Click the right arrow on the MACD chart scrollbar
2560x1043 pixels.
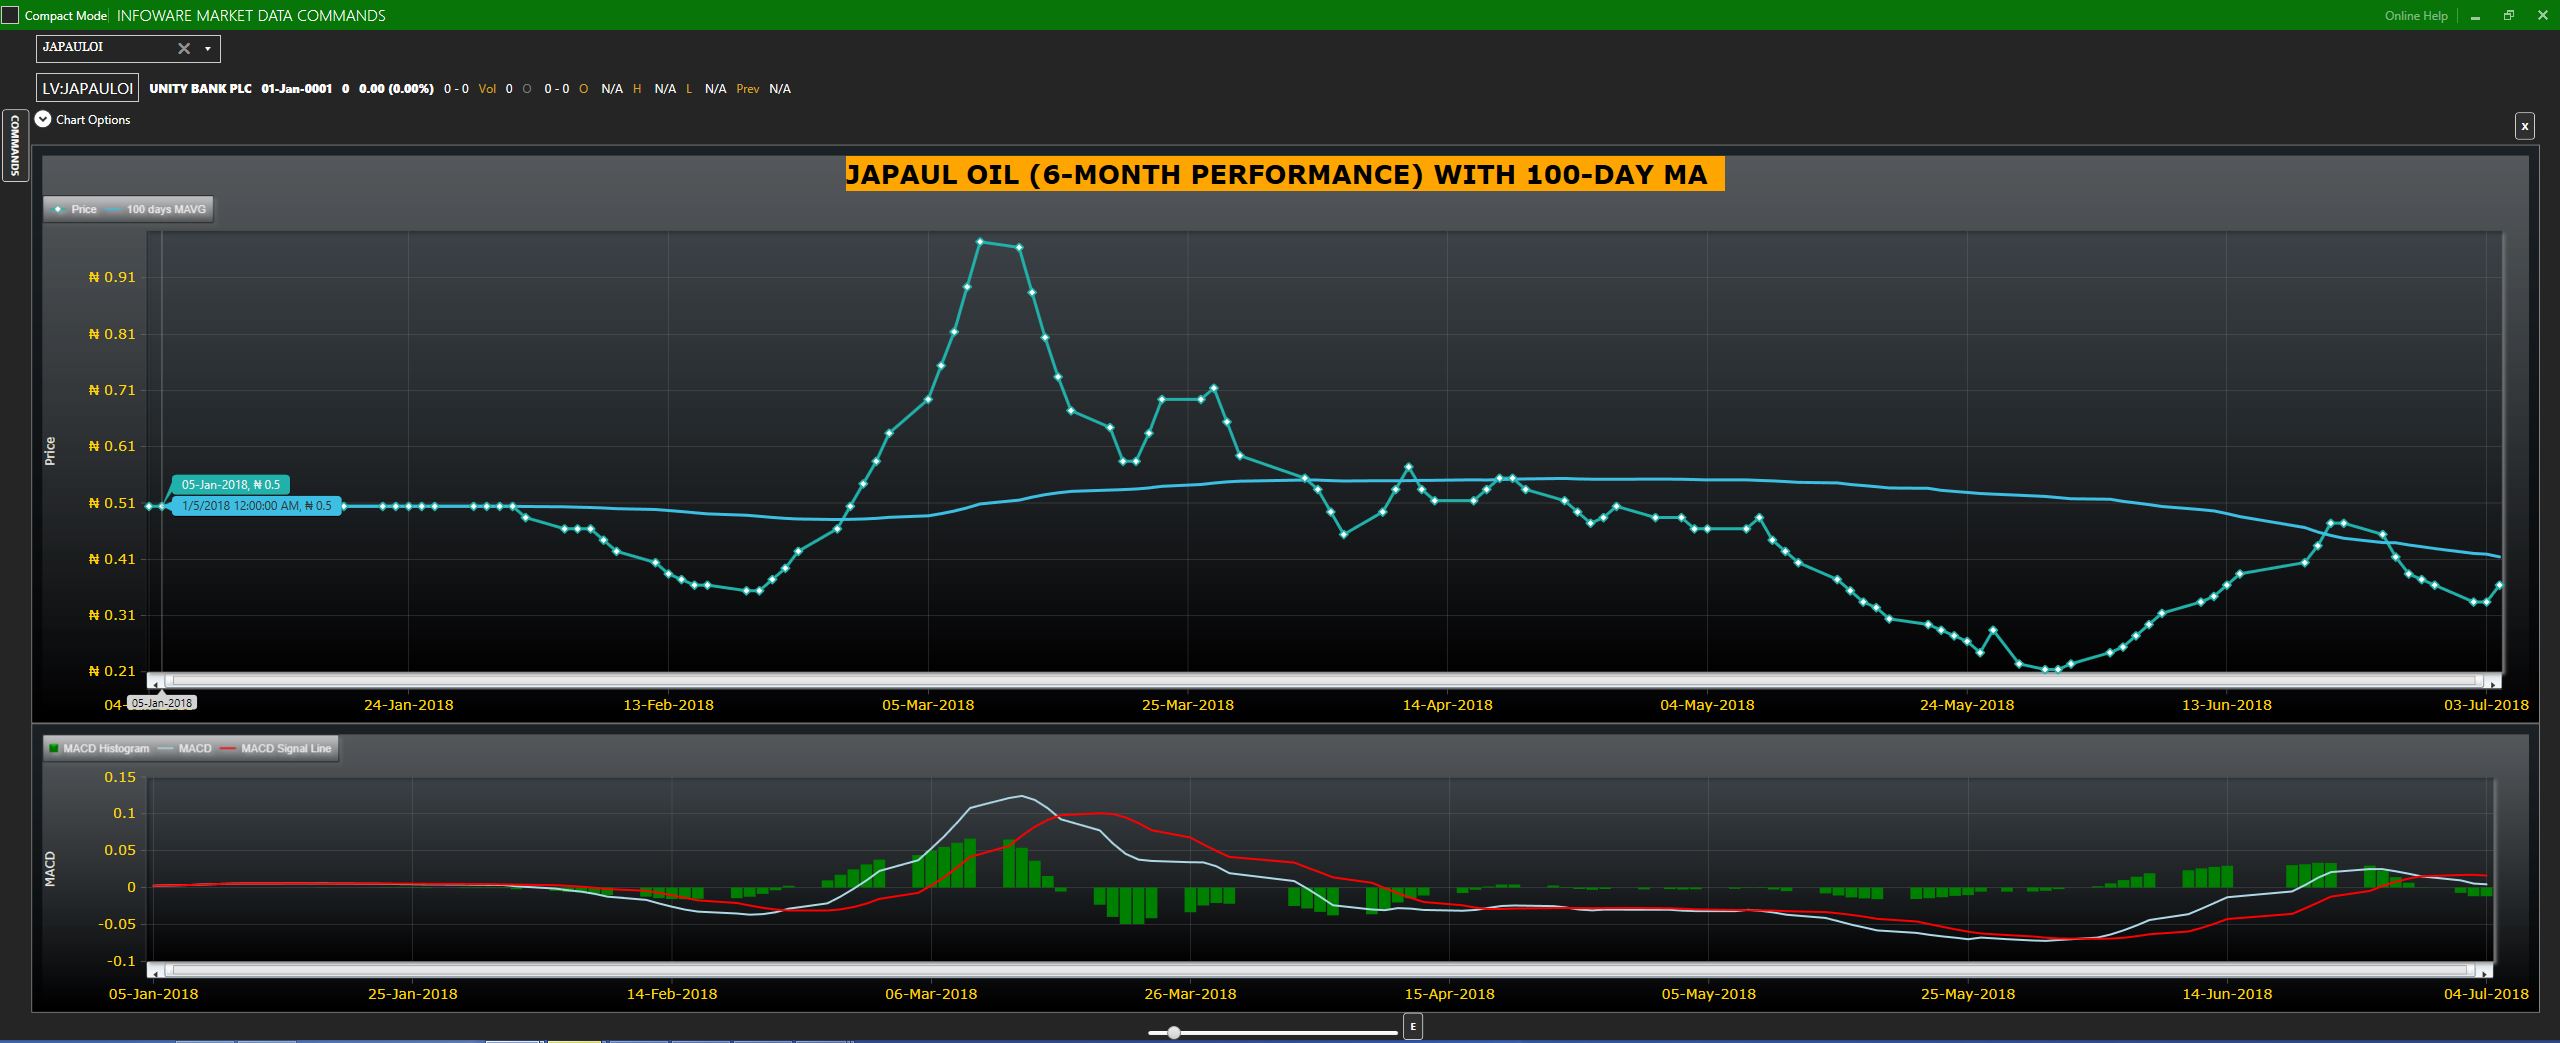[2484, 971]
